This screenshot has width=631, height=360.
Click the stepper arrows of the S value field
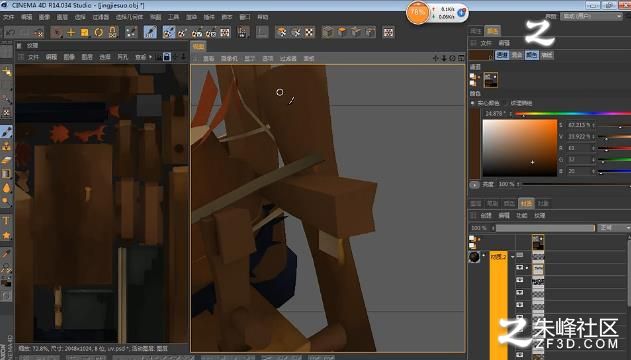click(x=594, y=125)
